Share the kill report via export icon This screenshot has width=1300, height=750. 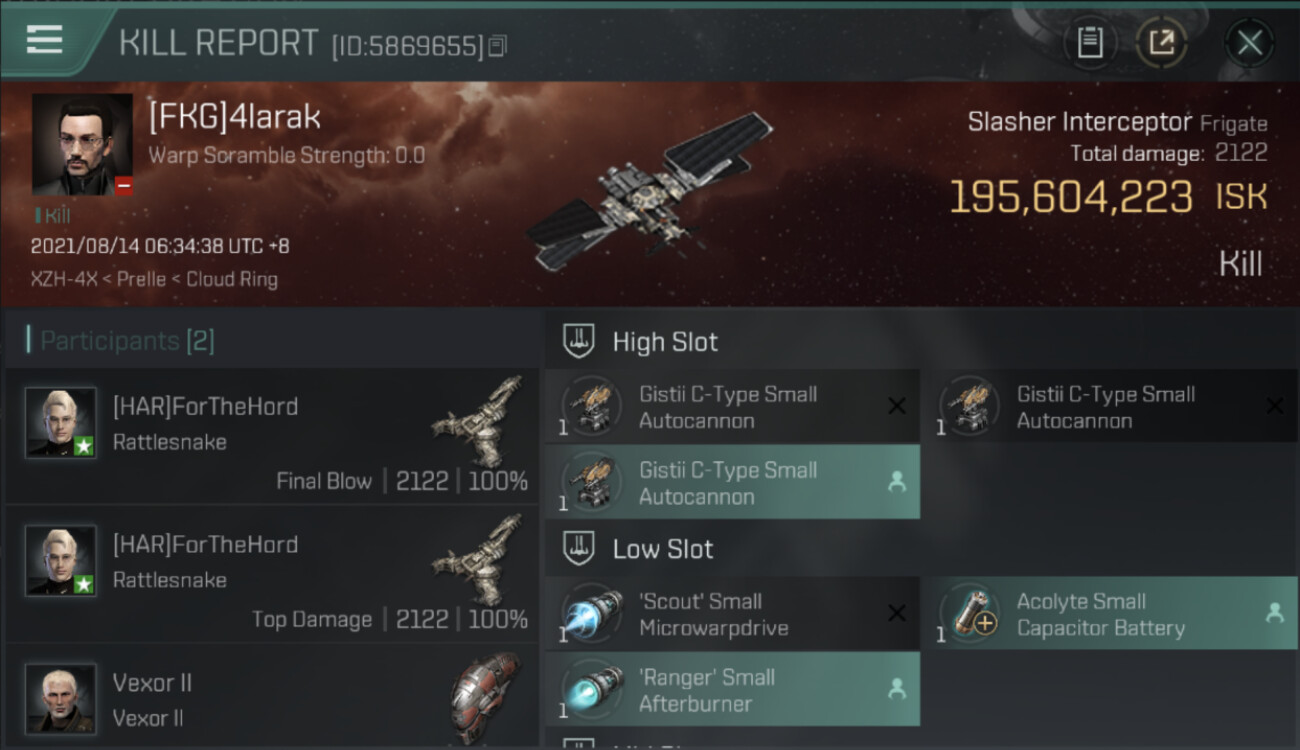tap(1161, 43)
